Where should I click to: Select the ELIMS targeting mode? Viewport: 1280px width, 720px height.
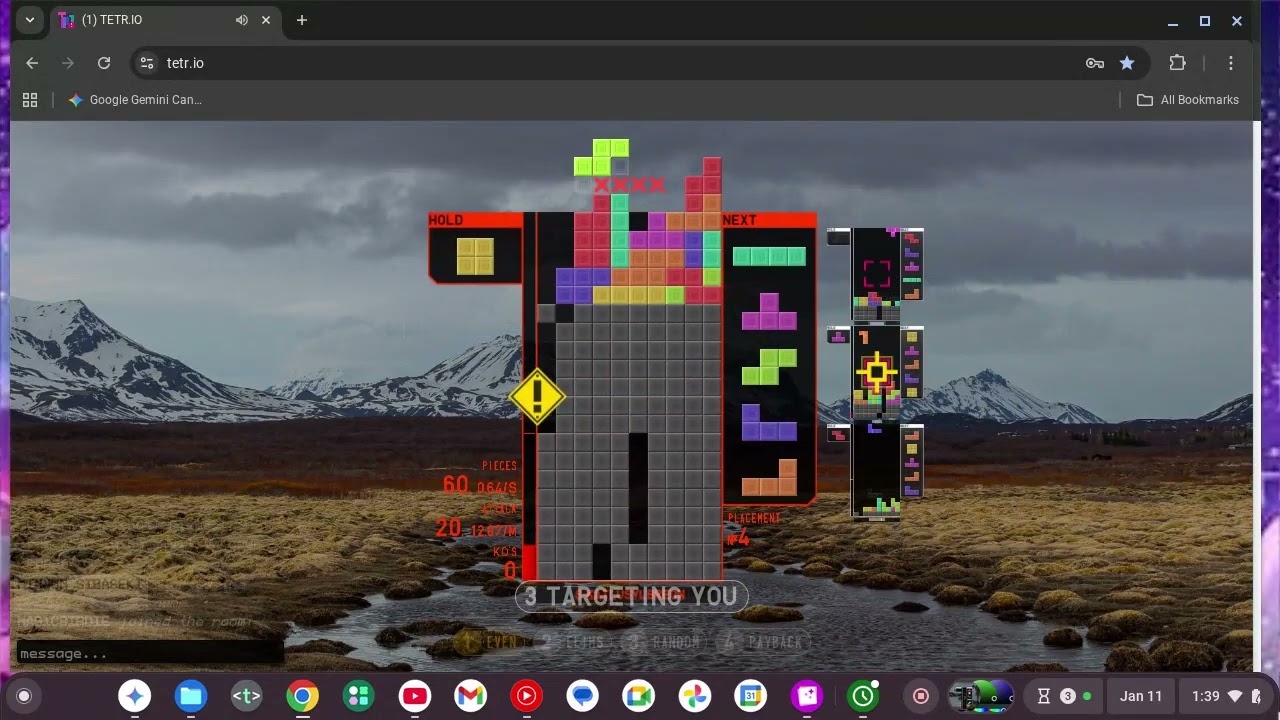(573, 642)
